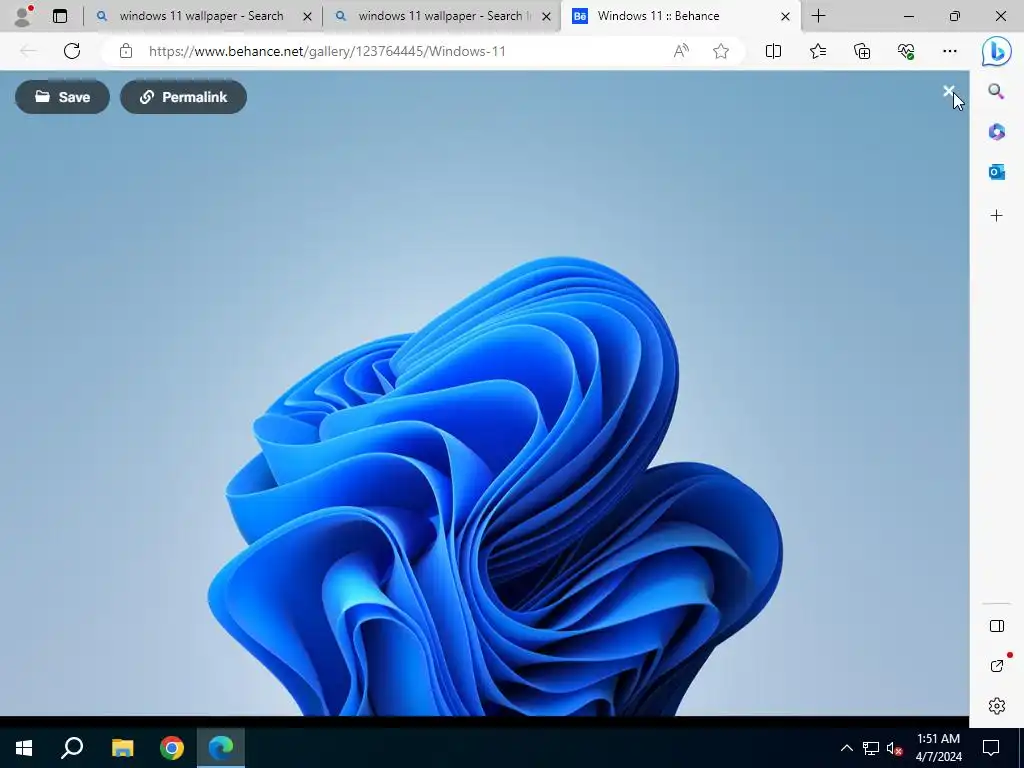Image resolution: width=1024 pixels, height=768 pixels.
Task: Open the Favorites list icon
Action: (818, 51)
